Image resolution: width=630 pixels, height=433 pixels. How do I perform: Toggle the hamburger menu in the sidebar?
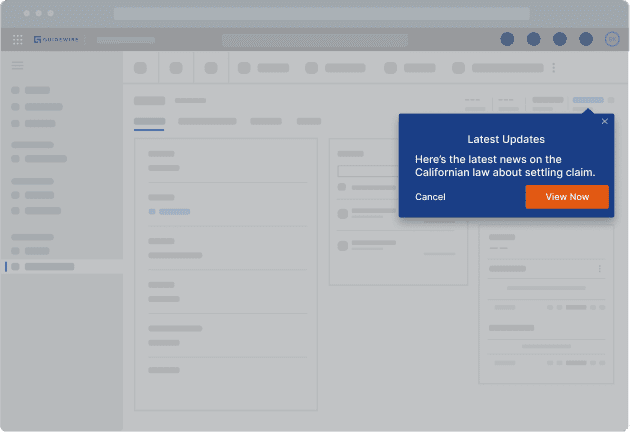(x=17, y=65)
